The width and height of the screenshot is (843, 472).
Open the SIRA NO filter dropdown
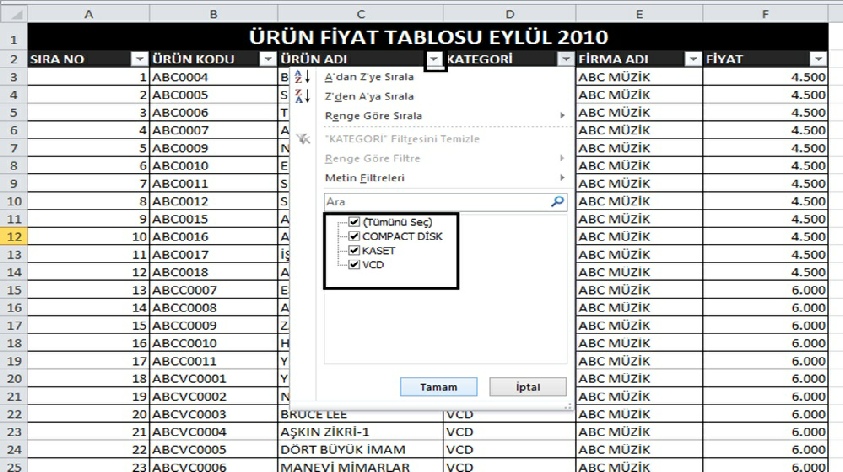click(x=139, y=60)
